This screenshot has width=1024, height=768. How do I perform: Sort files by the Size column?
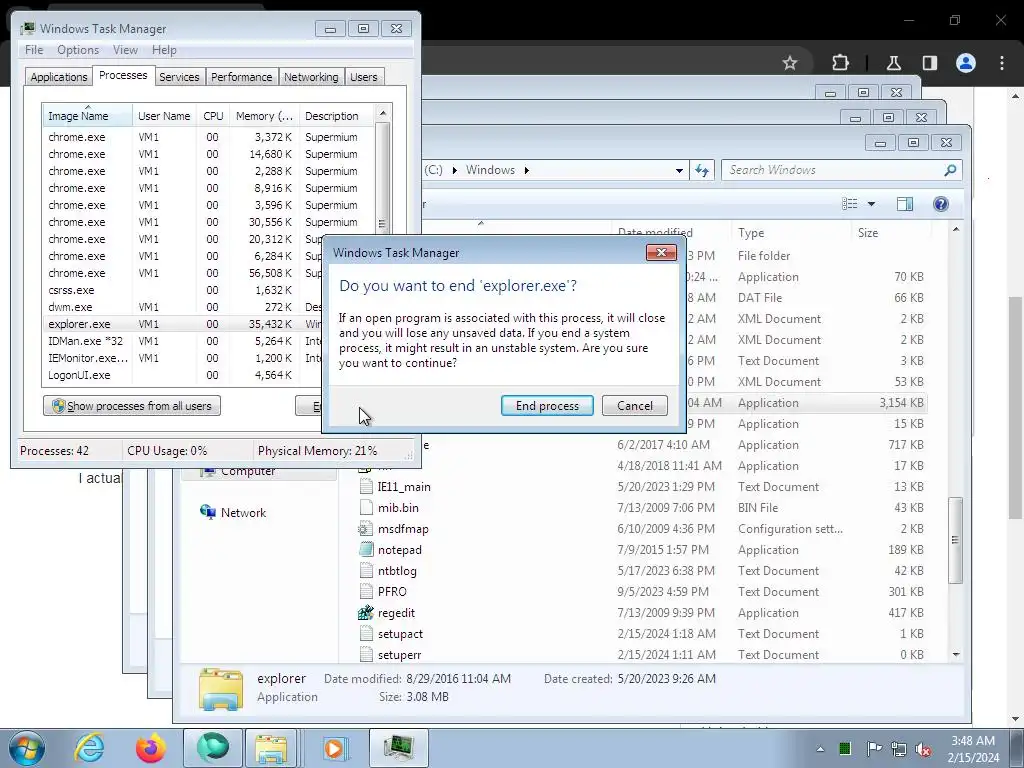coord(891,232)
